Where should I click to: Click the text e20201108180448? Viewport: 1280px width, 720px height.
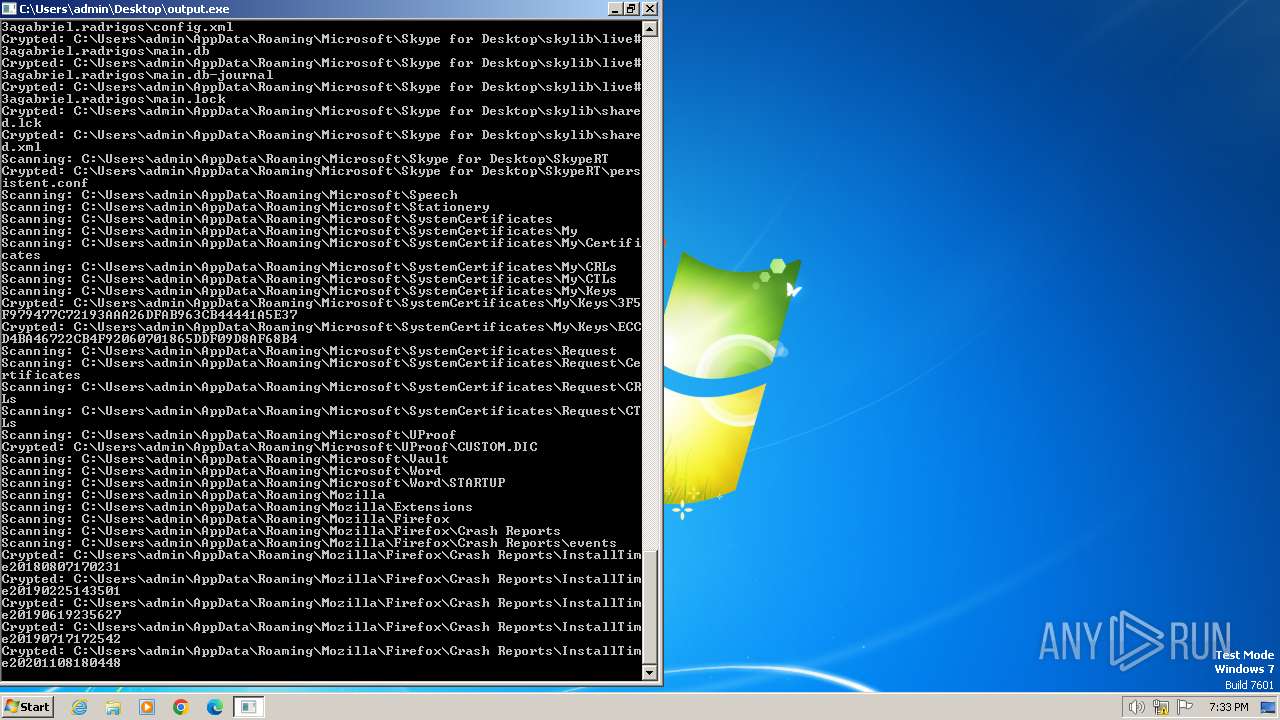(x=61, y=663)
